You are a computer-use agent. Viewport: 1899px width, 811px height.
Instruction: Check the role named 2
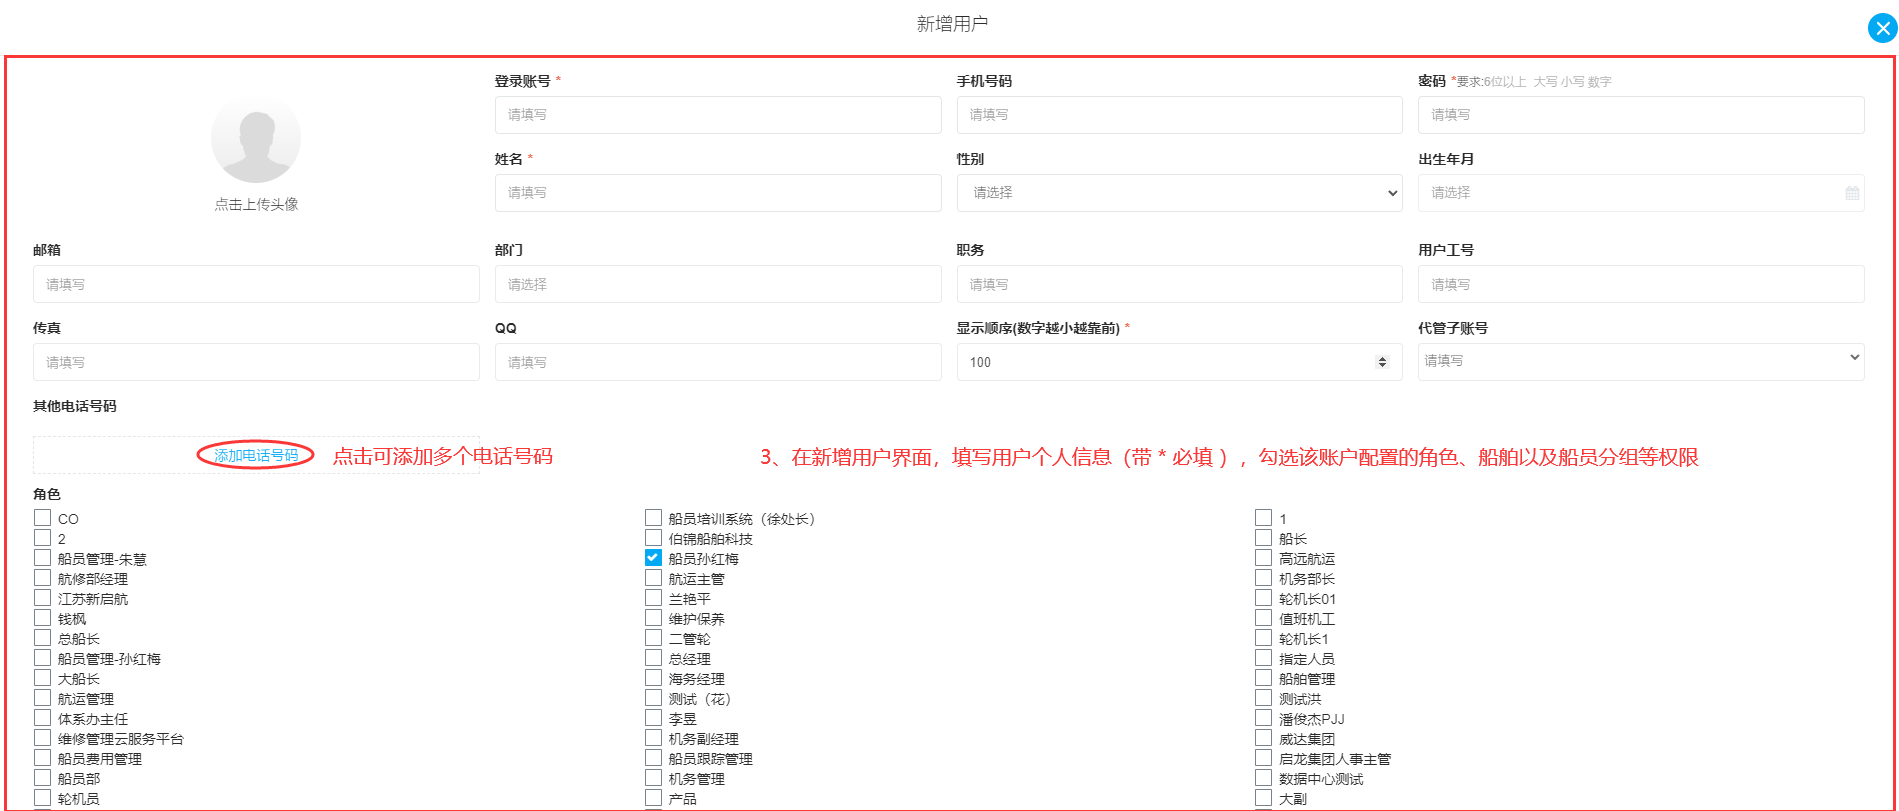coord(42,538)
